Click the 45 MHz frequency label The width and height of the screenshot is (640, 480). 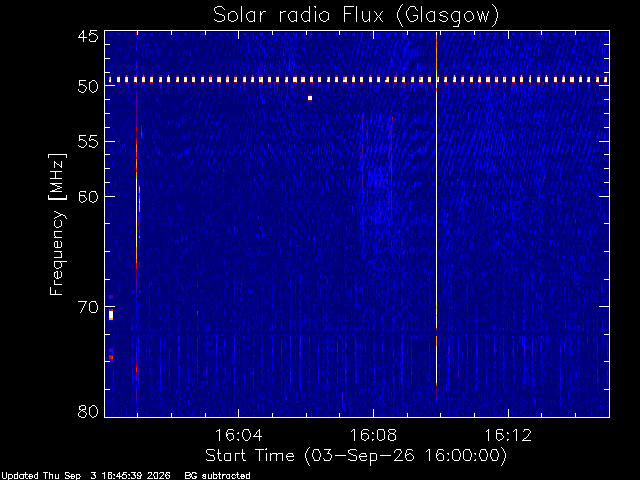pos(88,36)
